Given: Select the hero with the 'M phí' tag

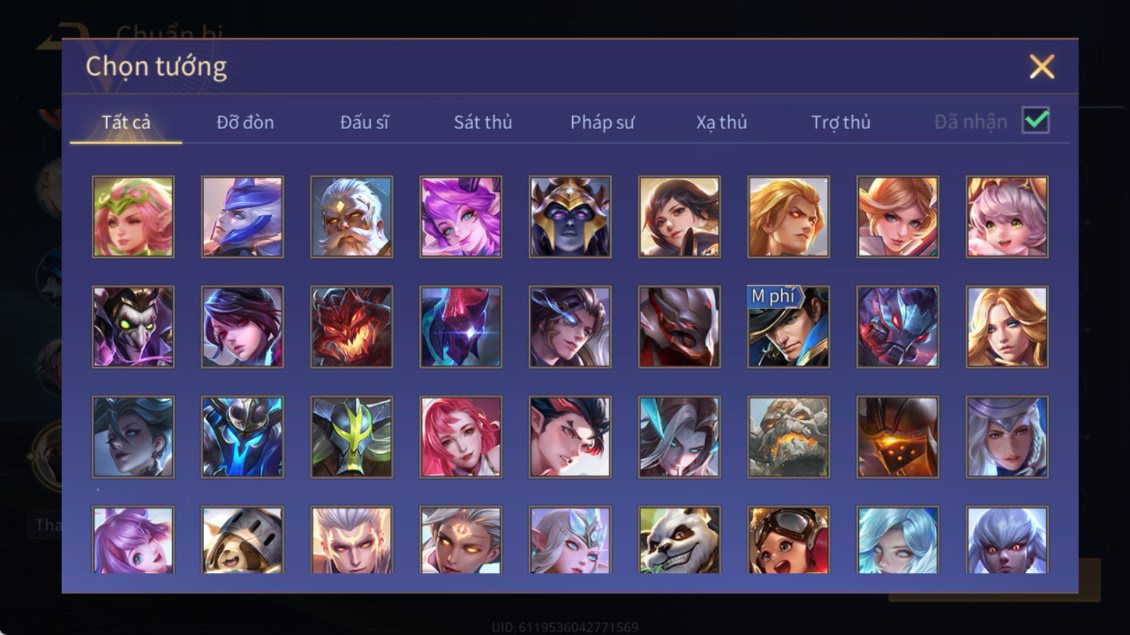Looking at the screenshot, I should coord(788,327).
